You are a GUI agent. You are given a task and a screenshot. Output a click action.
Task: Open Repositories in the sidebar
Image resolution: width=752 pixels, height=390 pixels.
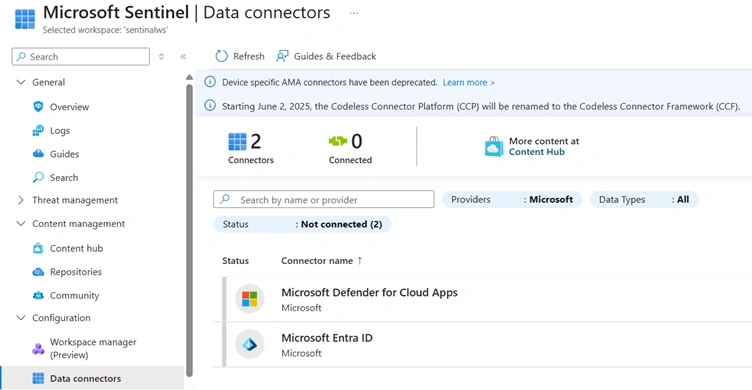click(x=76, y=272)
